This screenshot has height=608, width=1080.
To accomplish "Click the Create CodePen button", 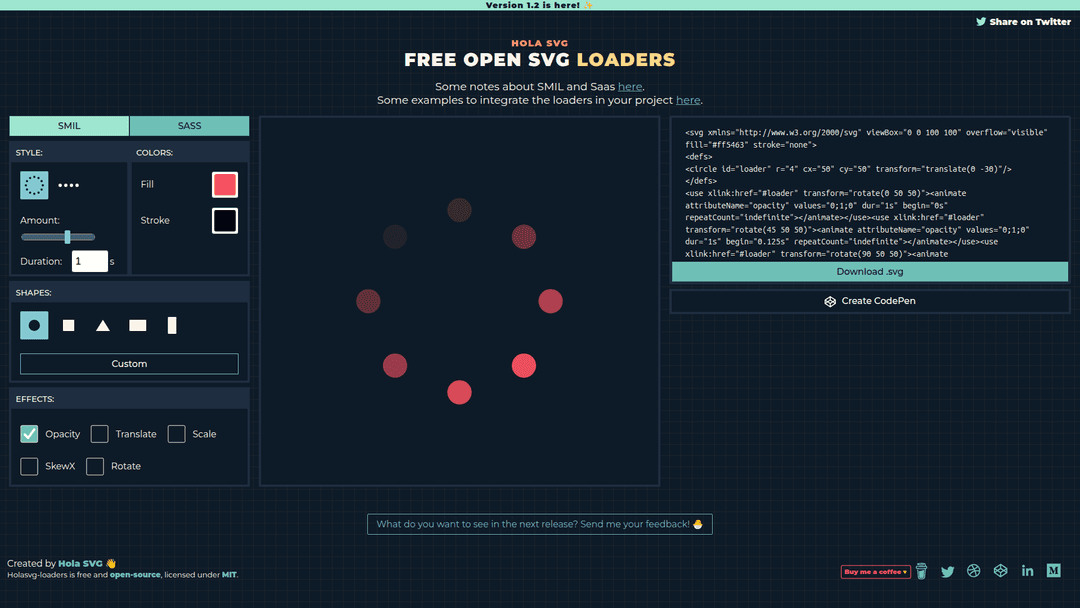I will (x=869, y=301).
